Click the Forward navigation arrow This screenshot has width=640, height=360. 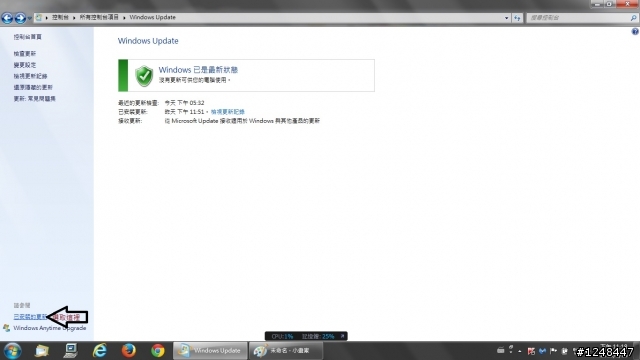[20, 18]
